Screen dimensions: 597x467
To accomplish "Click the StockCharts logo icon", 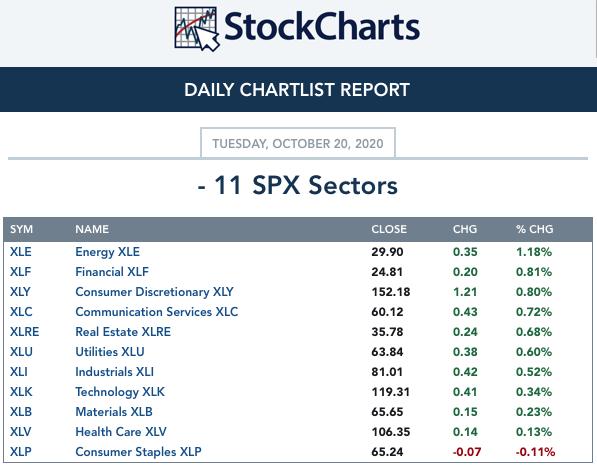I will 197,29.
